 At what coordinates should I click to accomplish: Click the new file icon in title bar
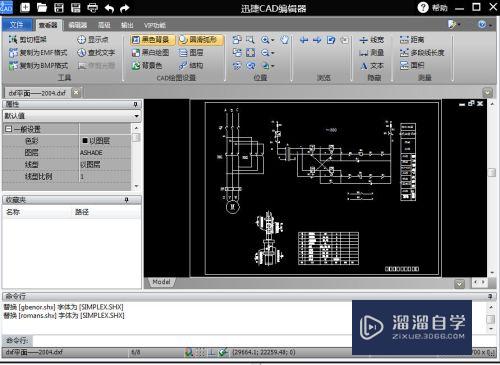(x=25, y=7)
